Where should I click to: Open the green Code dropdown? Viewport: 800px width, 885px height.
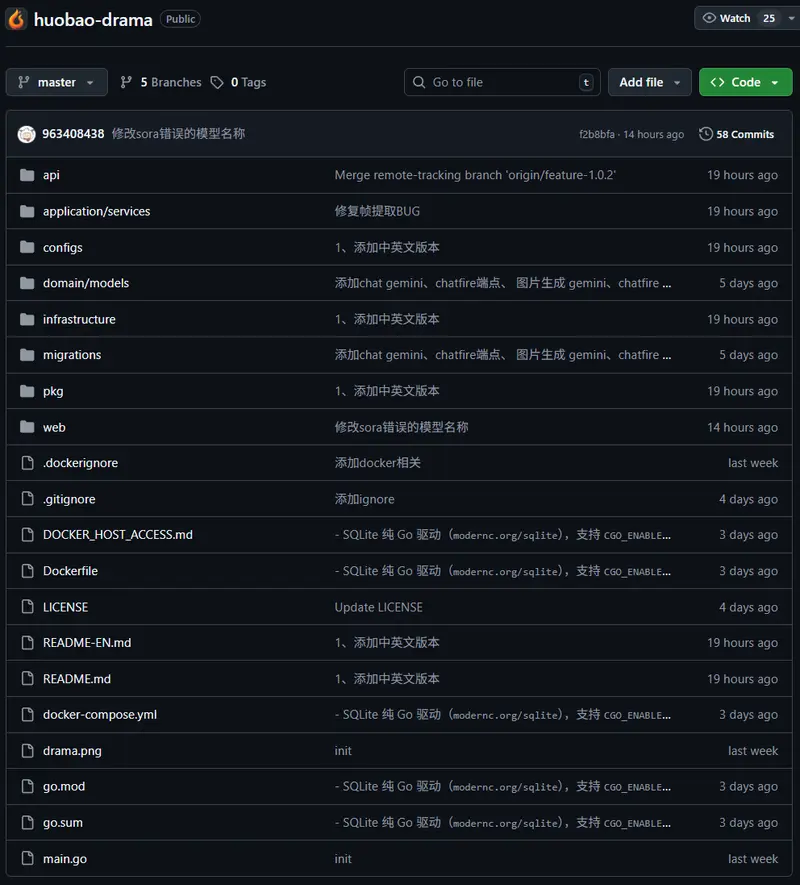coord(745,83)
